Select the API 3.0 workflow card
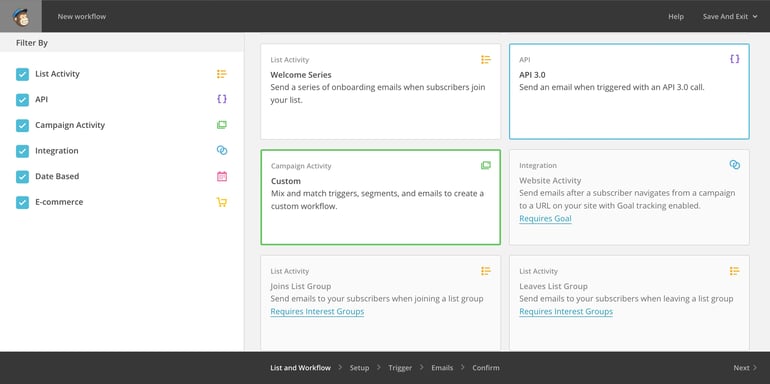The image size is (770, 384). coord(629,92)
